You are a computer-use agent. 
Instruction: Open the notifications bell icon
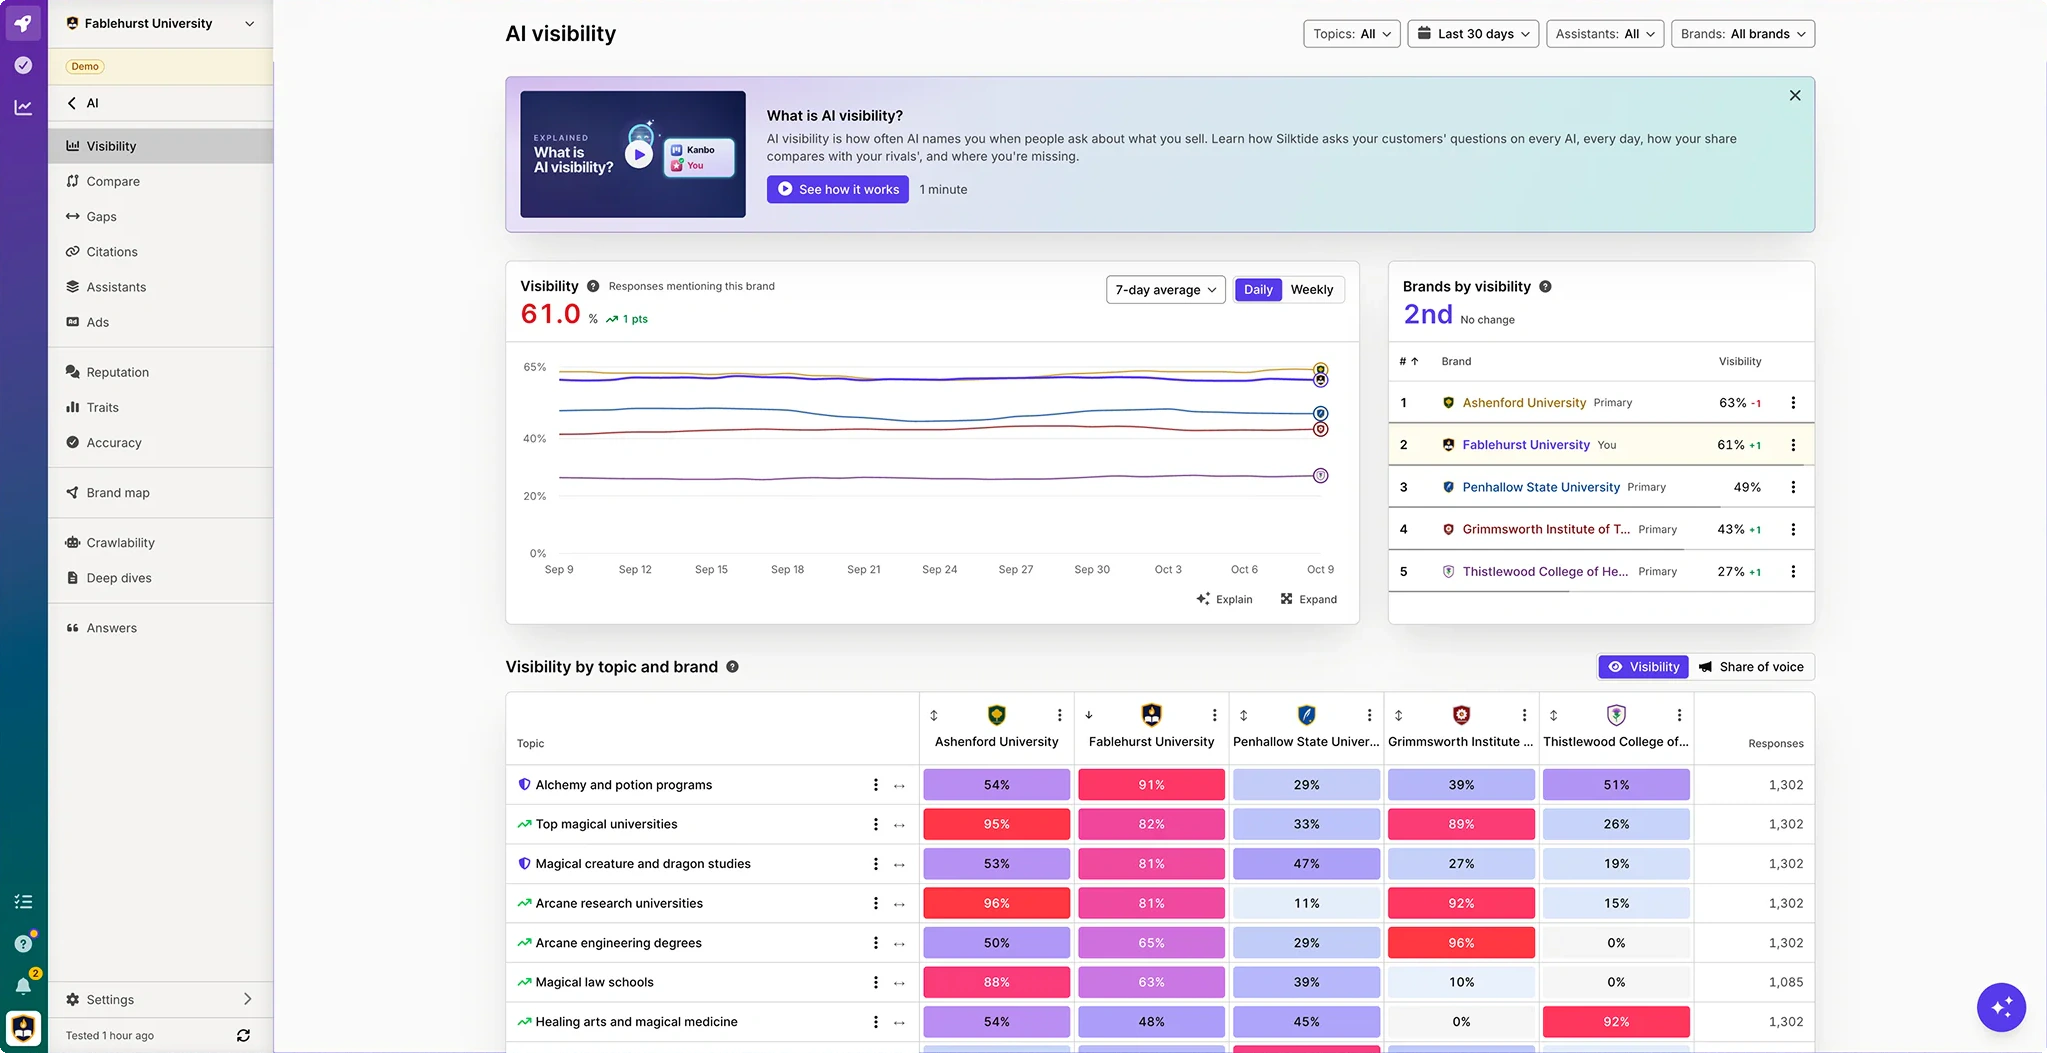point(23,986)
